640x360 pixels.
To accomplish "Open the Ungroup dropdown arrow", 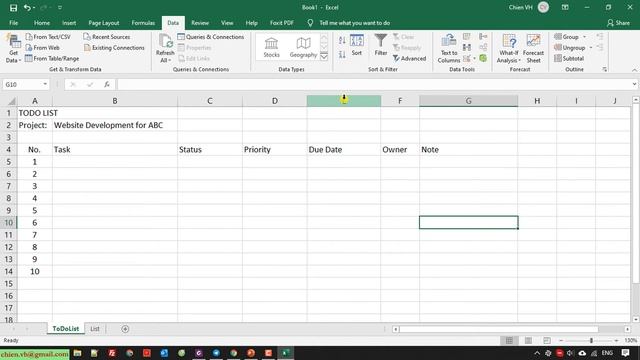I will [x=591, y=48].
